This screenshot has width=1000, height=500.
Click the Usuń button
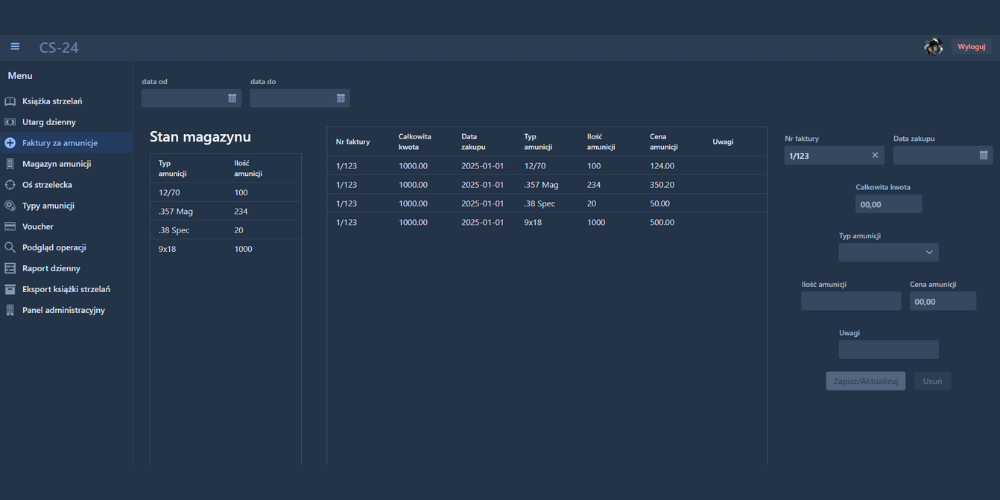(x=932, y=381)
